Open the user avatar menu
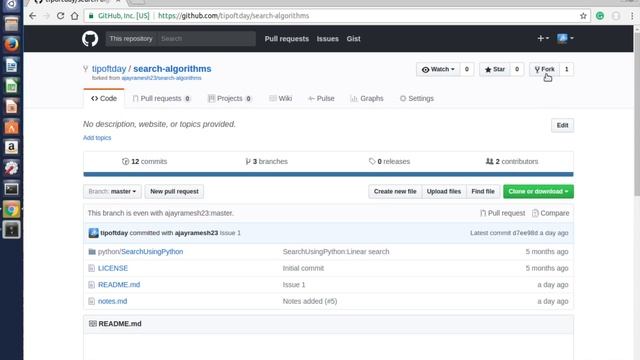640x360 pixels. coord(565,38)
